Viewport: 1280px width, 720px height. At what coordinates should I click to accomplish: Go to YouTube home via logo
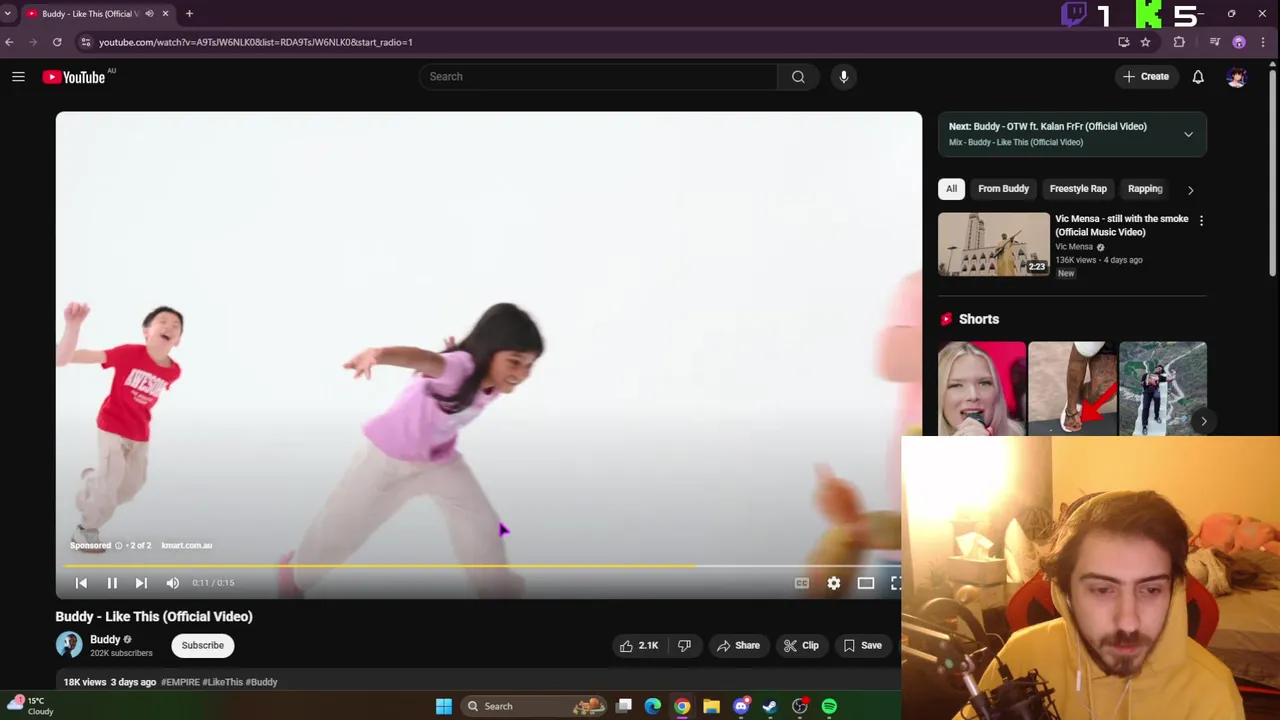pyautogui.click(x=74, y=77)
